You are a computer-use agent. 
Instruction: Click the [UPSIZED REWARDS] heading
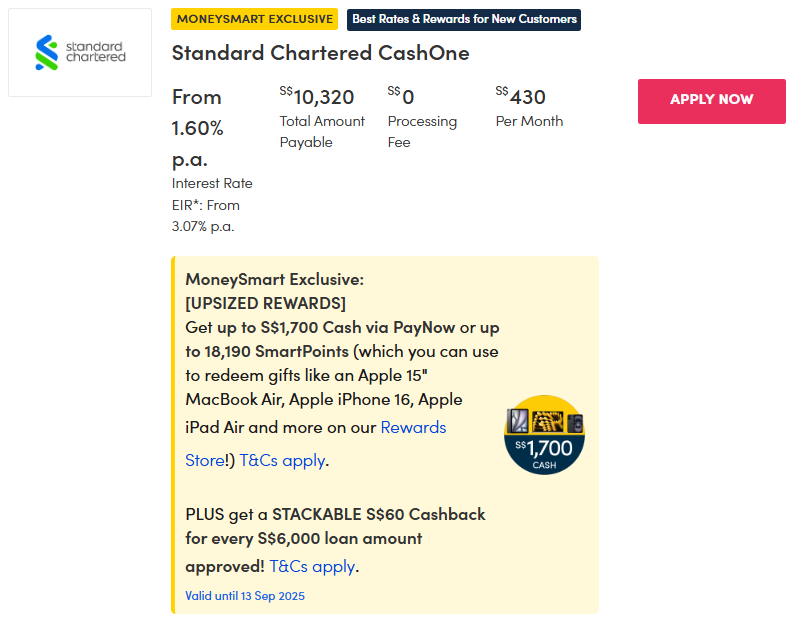pyautogui.click(x=265, y=303)
